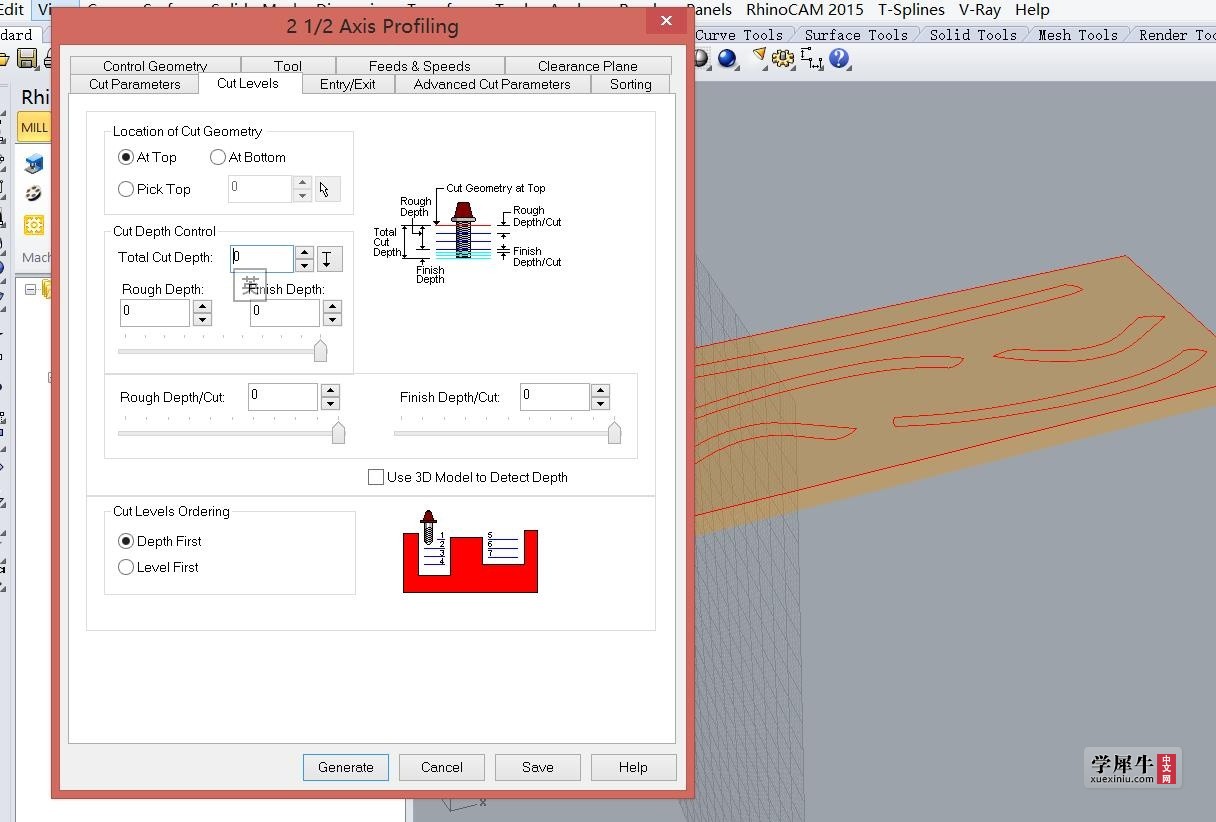The height and width of the screenshot is (822, 1216).
Task: Open the Edit menu
Action: click(11, 9)
